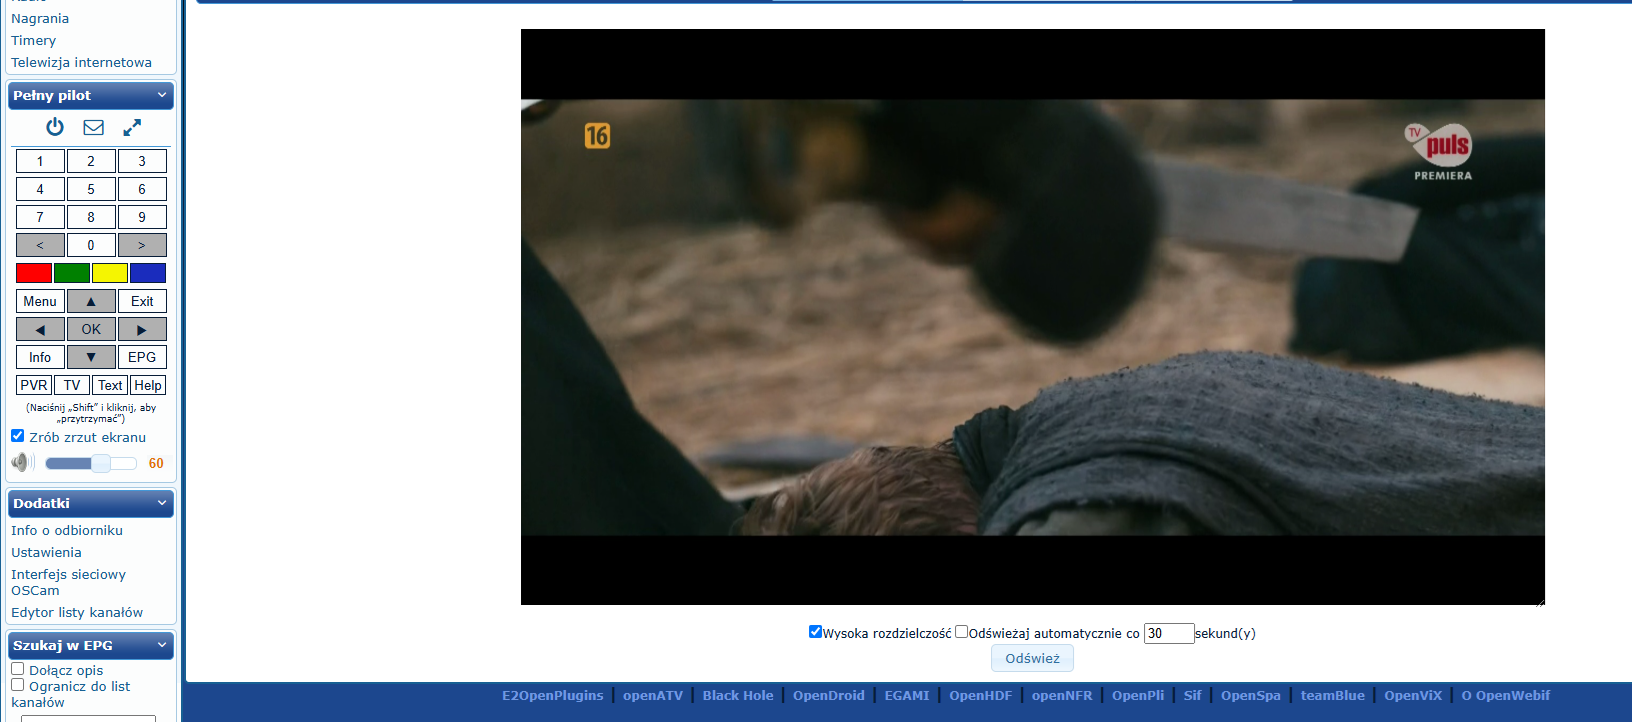Click number key 4 on remote
This screenshot has width=1632, height=722.
40,189
